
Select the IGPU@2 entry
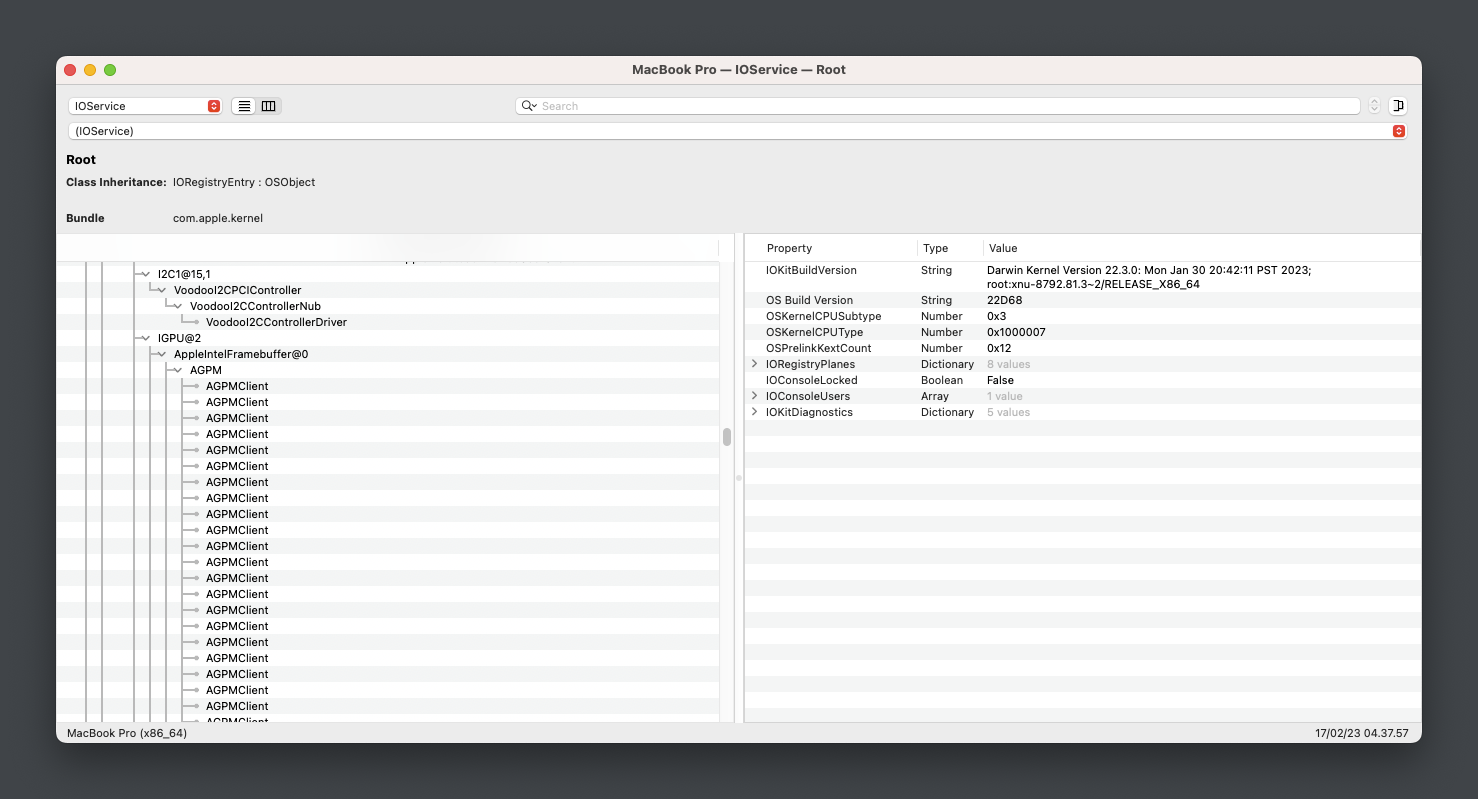179,338
